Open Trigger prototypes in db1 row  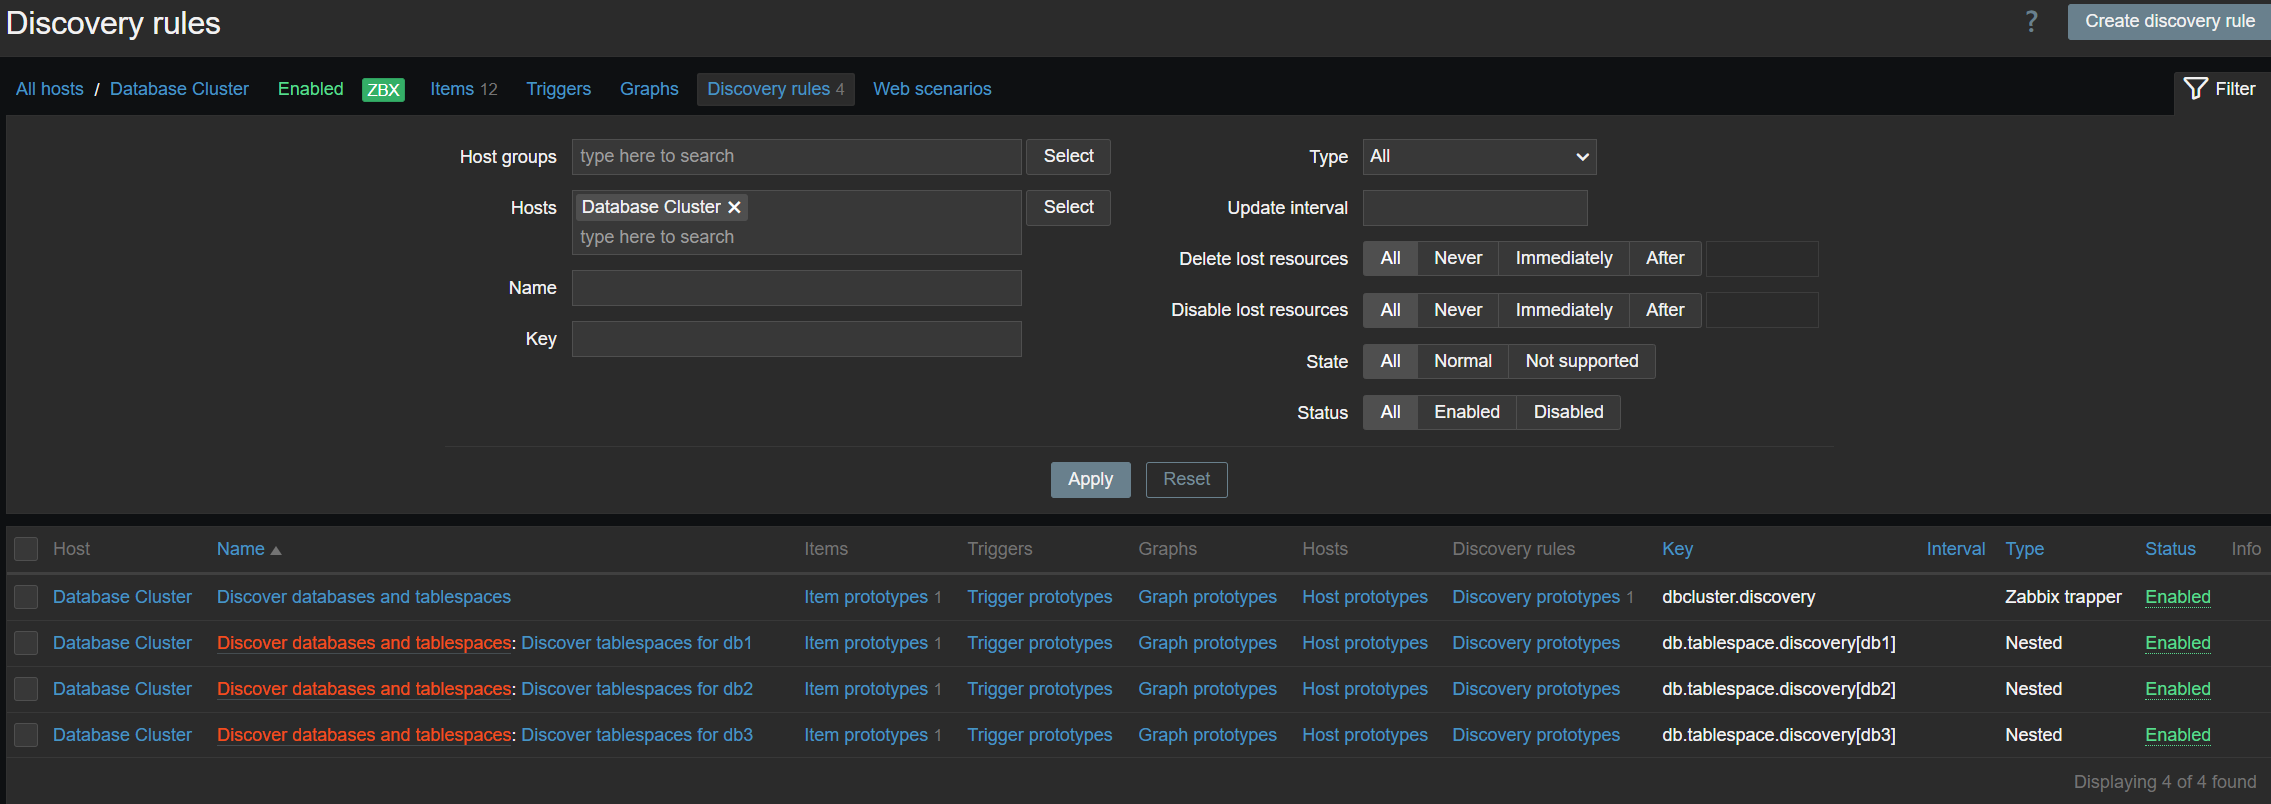1039,643
